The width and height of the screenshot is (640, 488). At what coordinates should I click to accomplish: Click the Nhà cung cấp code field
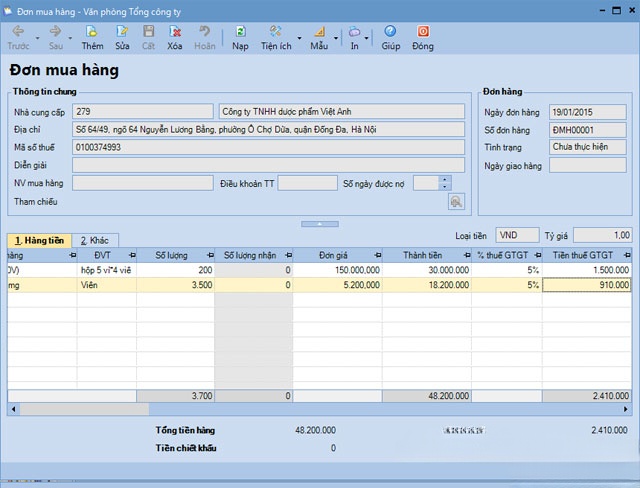143,111
